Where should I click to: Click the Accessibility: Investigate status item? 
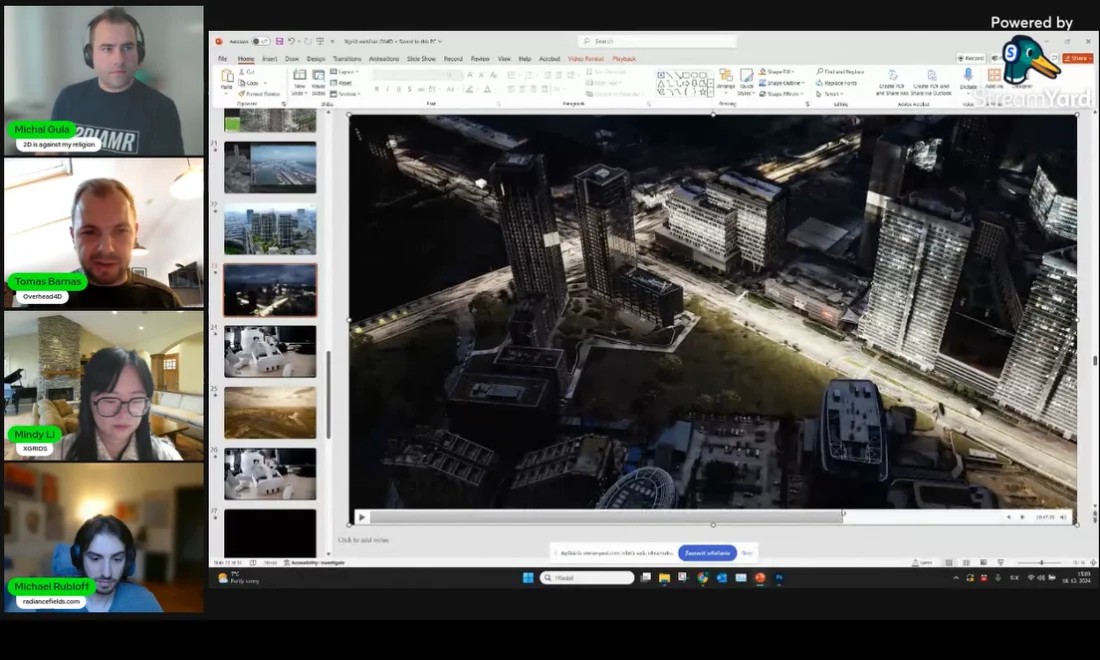314,563
